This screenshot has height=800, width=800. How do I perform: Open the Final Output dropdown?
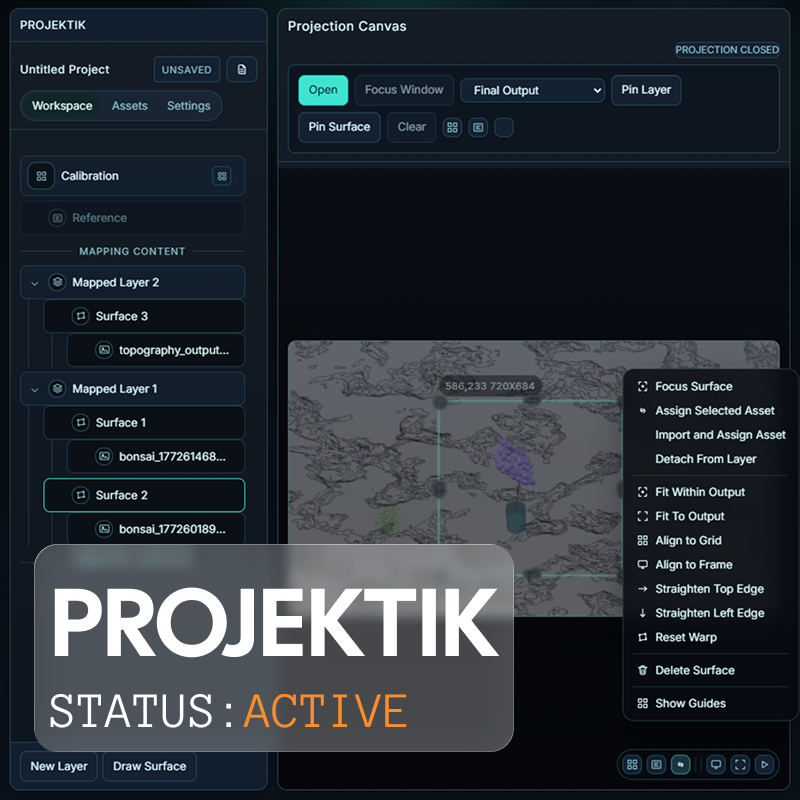[532, 90]
